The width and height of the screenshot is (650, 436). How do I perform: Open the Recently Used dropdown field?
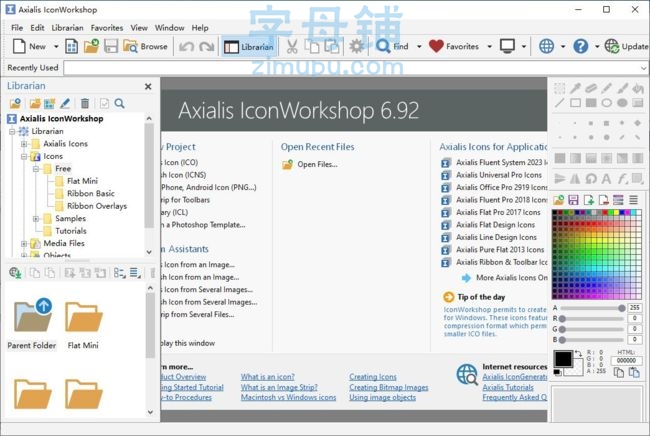(356, 68)
